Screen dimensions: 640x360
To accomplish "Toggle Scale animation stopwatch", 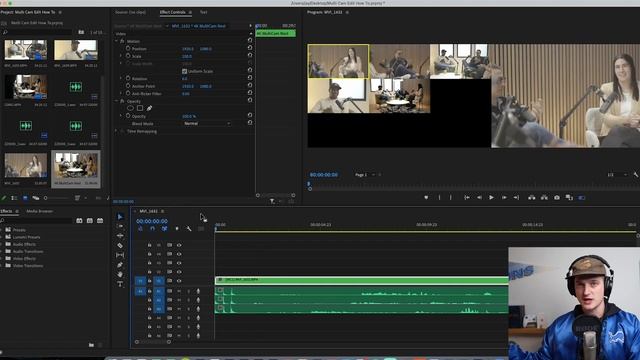I will [128, 56].
